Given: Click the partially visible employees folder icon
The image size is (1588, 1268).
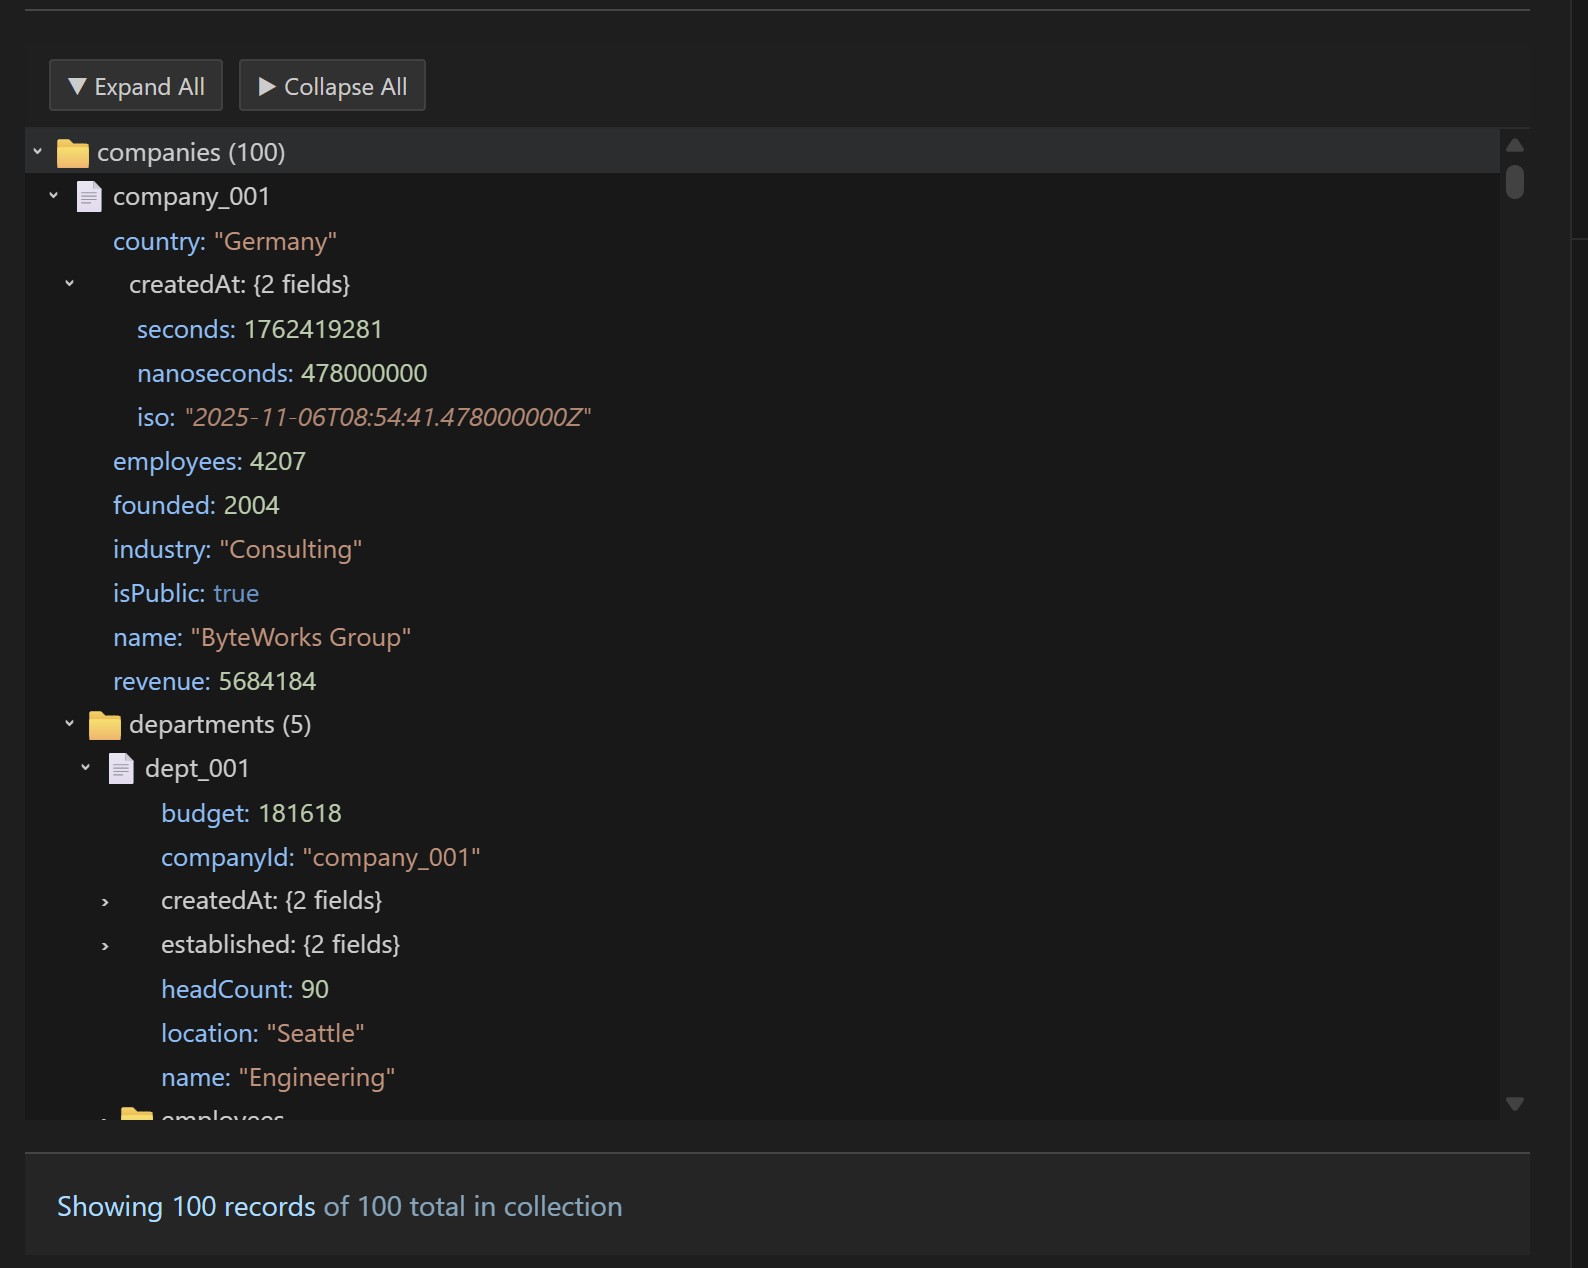Looking at the screenshot, I should [136, 1113].
